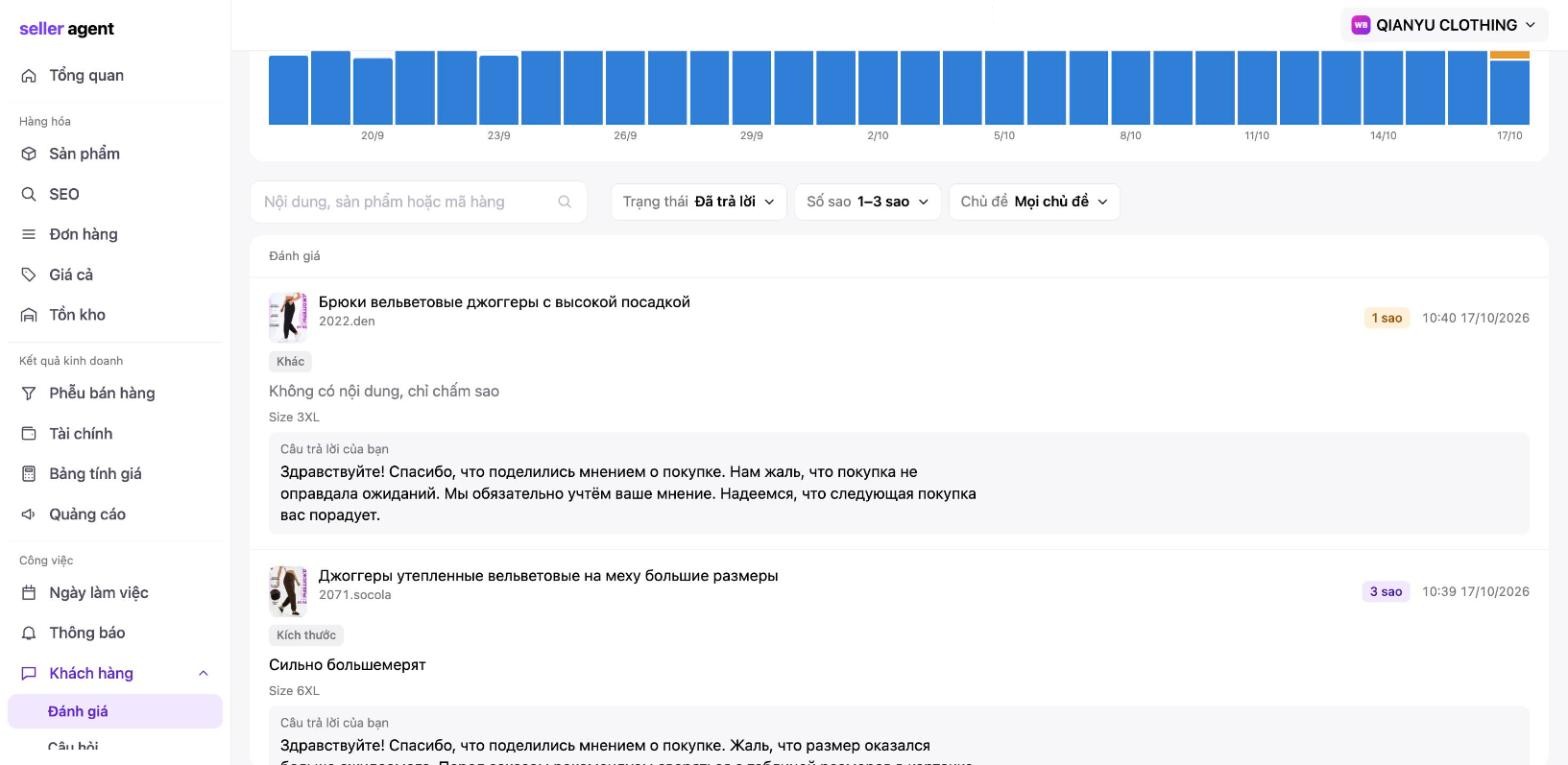Click the Thông báo bell icon
This screenshot has width=1568, height=765.
click(x=28, y=633)
